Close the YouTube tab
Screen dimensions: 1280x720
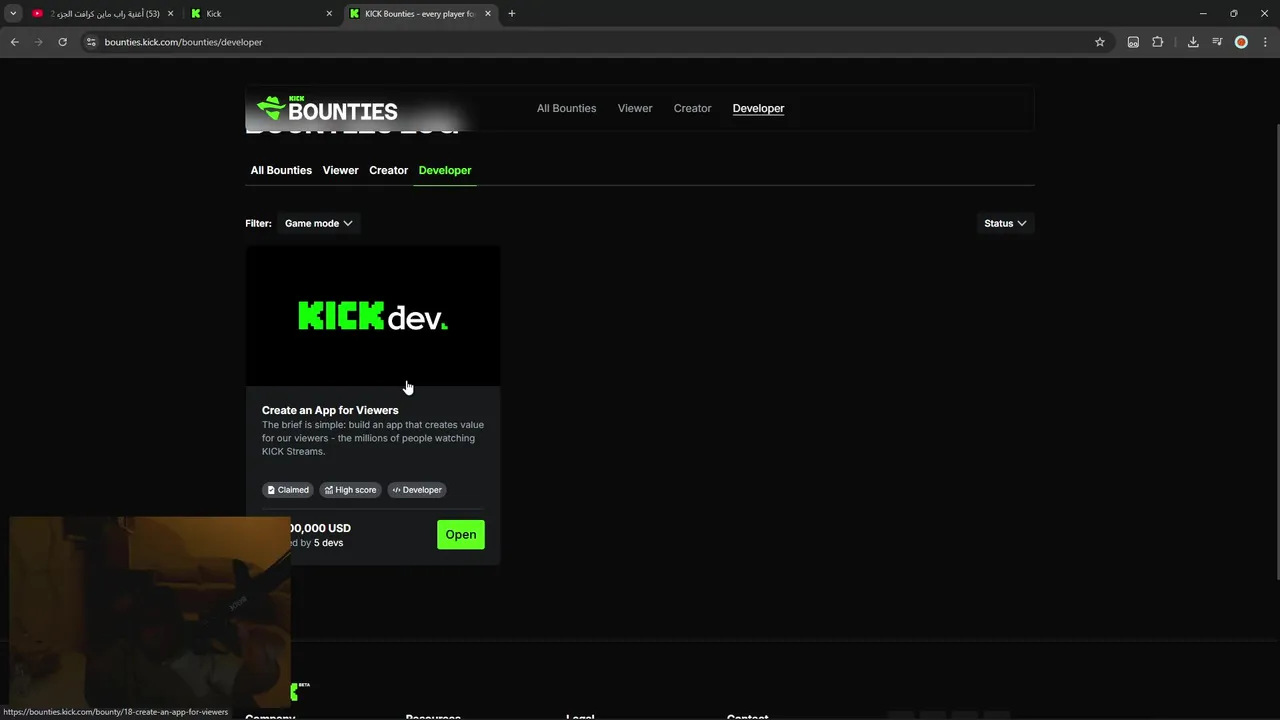(171, 14)
